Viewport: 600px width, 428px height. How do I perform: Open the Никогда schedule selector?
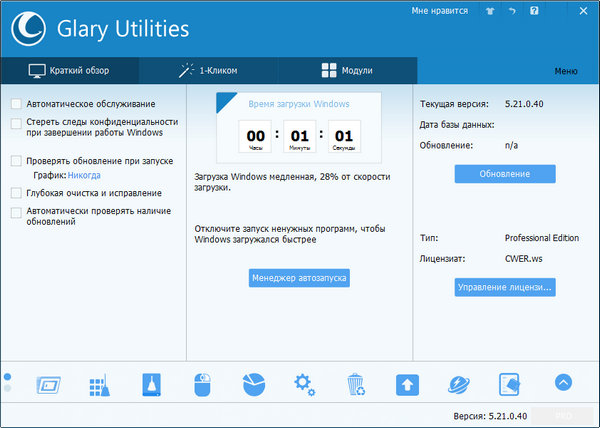pos(84,175)
